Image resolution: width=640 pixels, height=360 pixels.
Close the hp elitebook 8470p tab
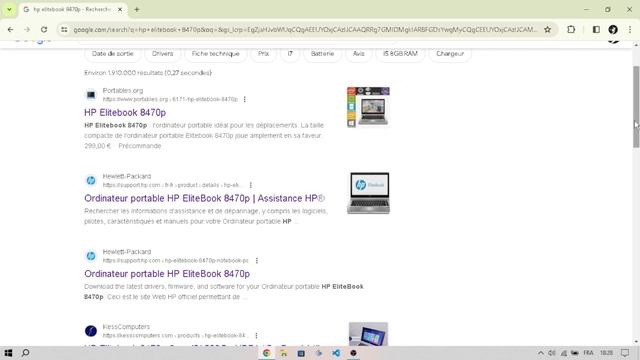coord(120,9)
